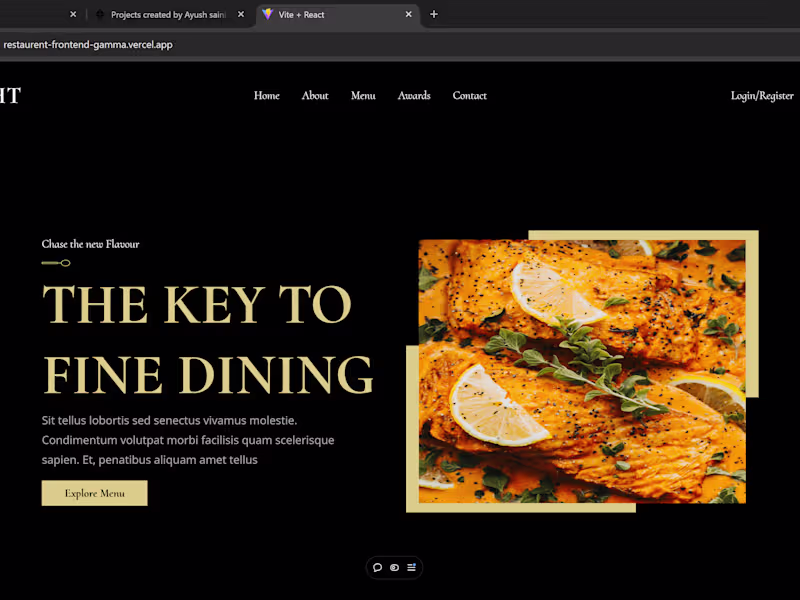Click the salmon dish hero image
The width and height of the screenshot is (800, 600).
click(582, 371)
